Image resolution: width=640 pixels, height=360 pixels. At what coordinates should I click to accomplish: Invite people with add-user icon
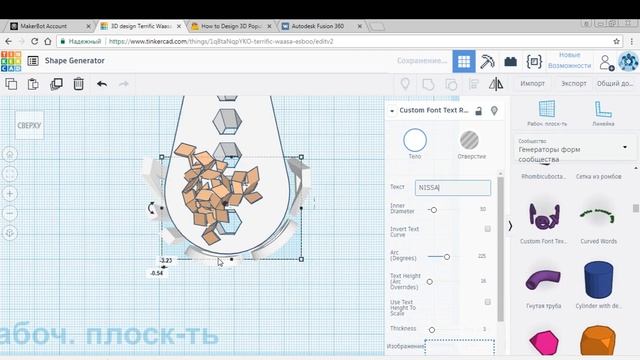coord(607,62)
